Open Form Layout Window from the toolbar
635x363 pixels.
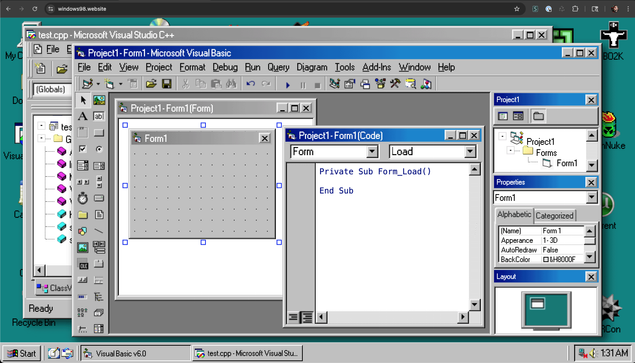pyautogui.click(x=365, y=84)
